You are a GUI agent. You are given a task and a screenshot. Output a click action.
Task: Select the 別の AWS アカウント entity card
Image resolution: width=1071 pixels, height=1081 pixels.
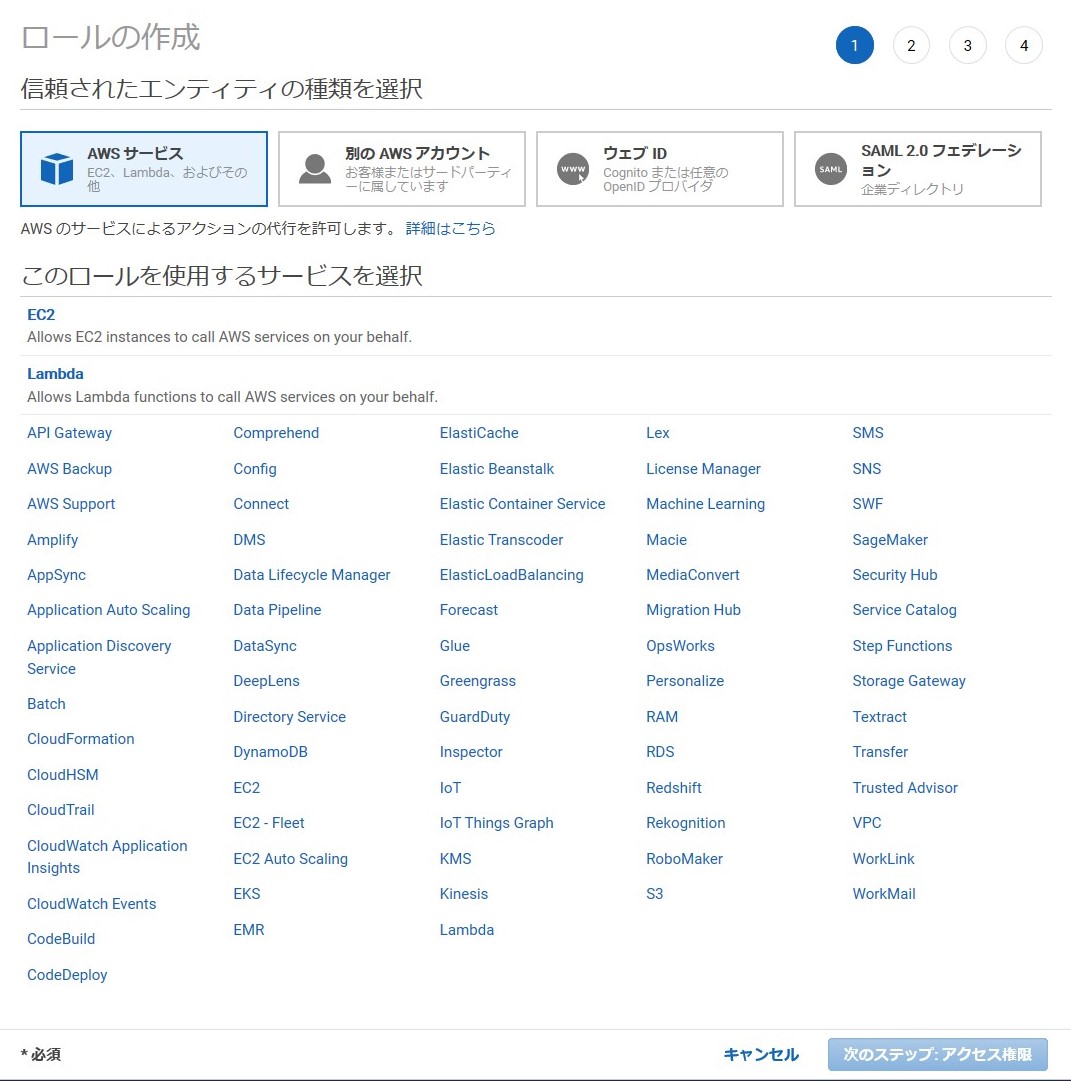401,169
